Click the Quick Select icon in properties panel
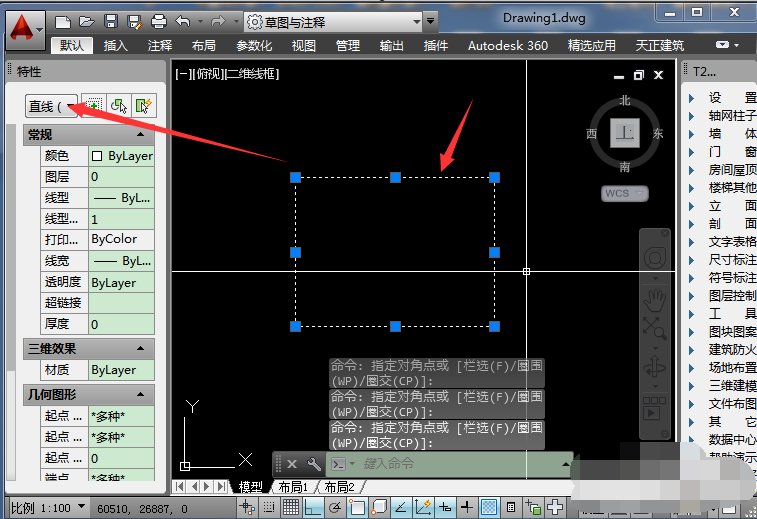Viewport: 757px width, 519px height. click(144, 106)
